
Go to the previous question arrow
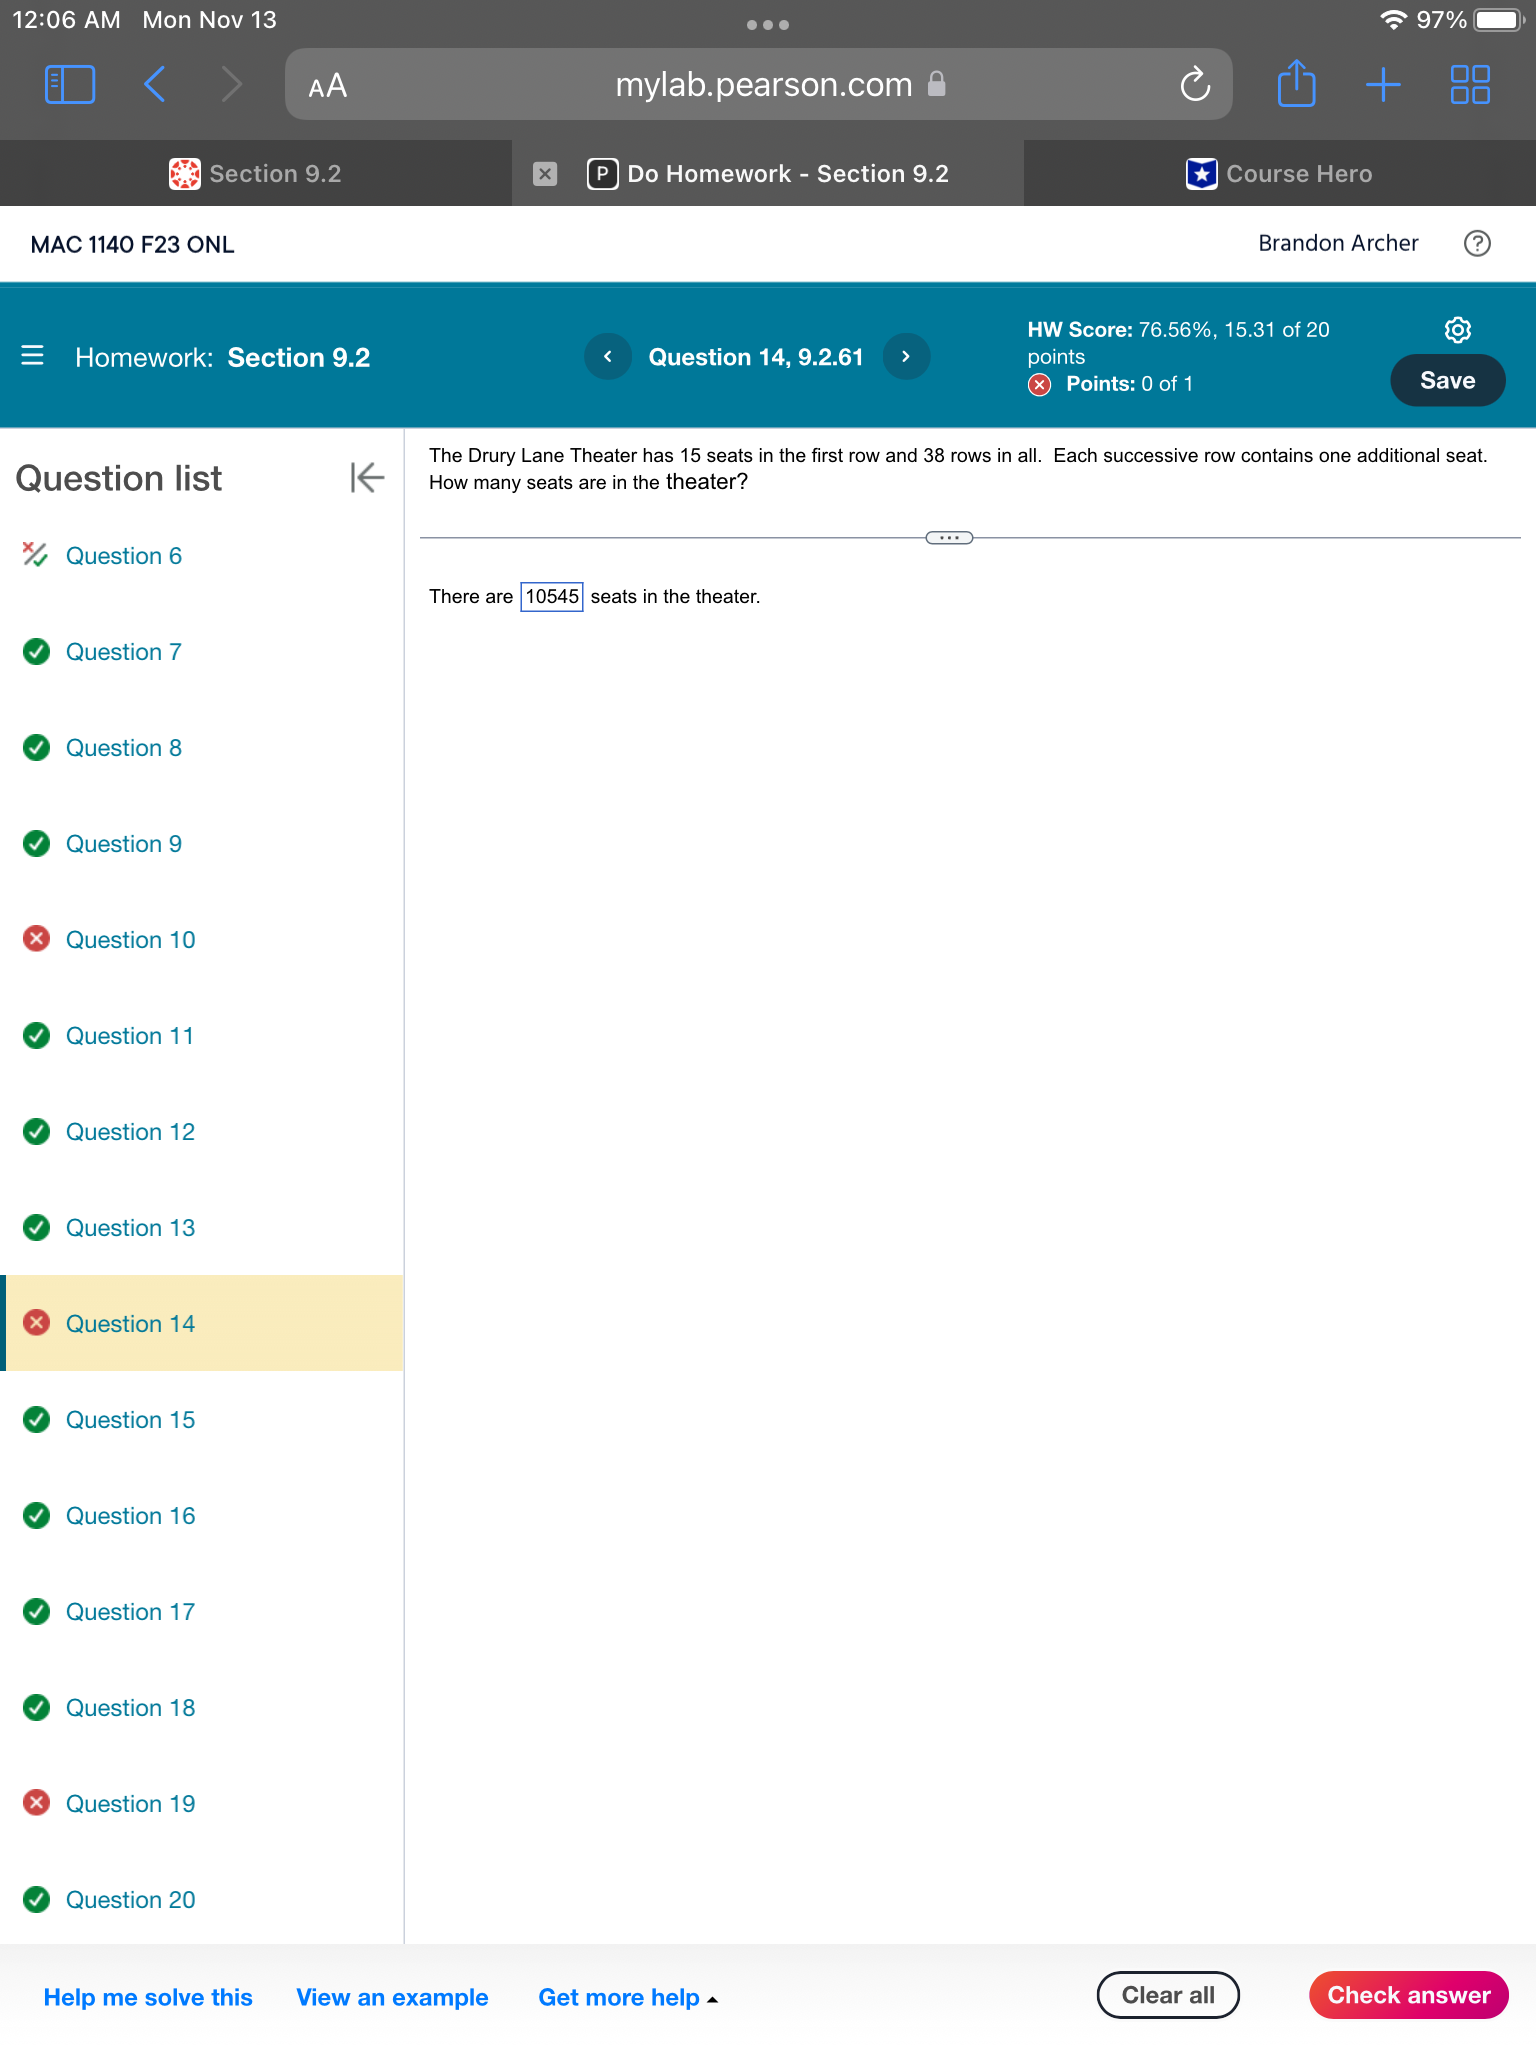coord(608,357)
